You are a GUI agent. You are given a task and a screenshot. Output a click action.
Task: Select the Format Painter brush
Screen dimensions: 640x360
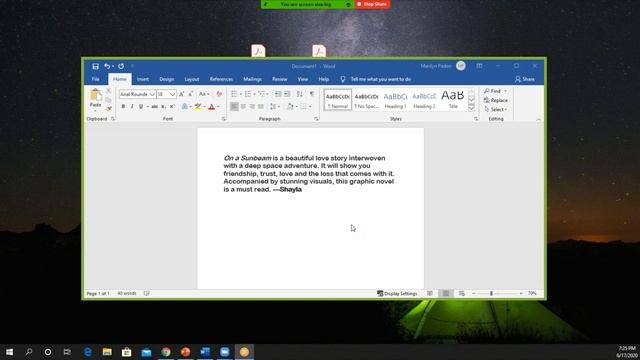pyautogui.click(x=109, y=109)
